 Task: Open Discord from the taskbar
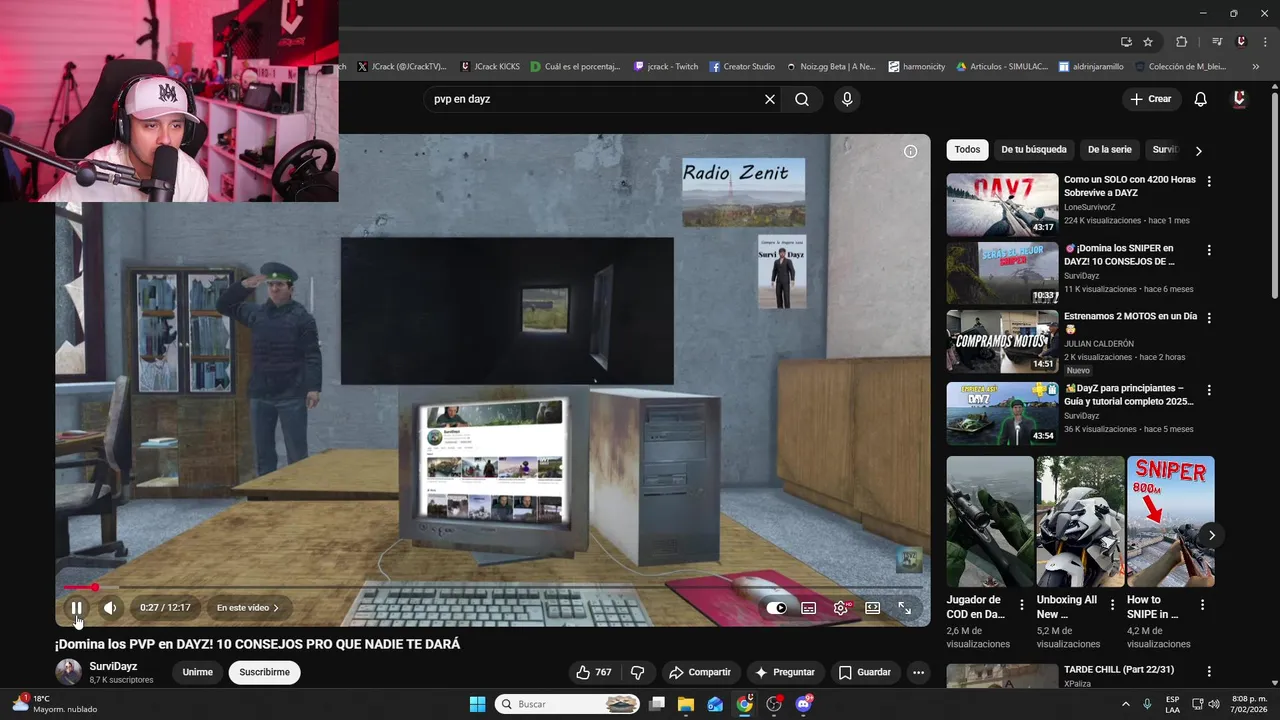pyautogui.click(x=804, y=704)
